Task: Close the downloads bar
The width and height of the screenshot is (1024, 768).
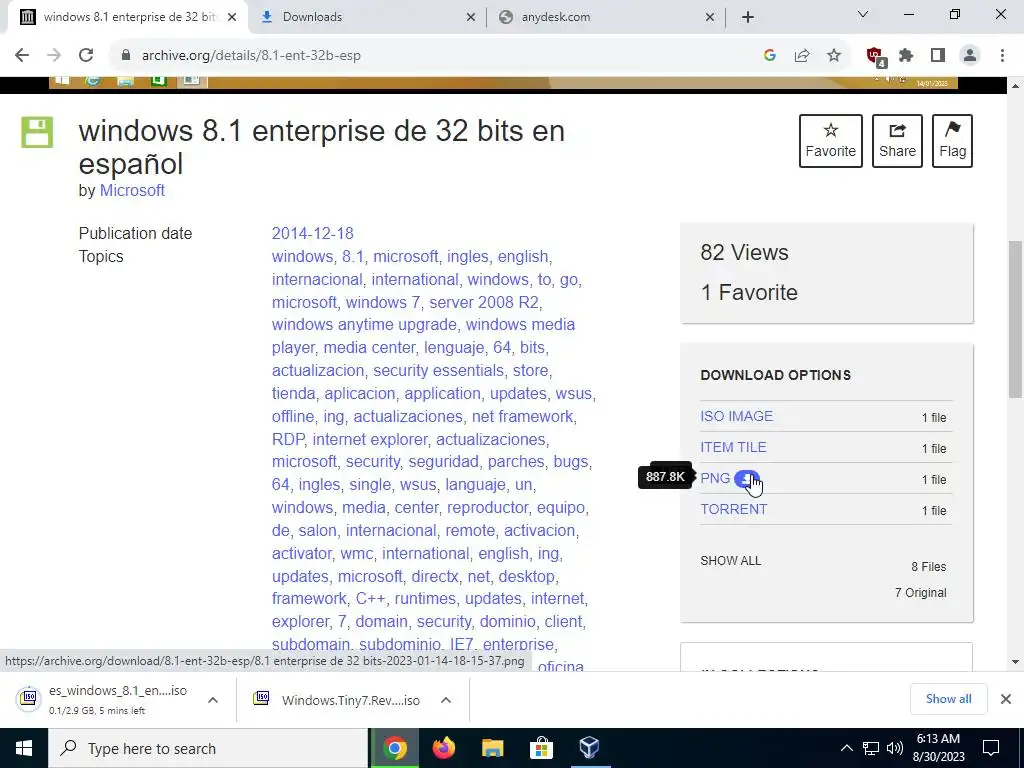Action: pyautogui.click(x=1006, y=699)
